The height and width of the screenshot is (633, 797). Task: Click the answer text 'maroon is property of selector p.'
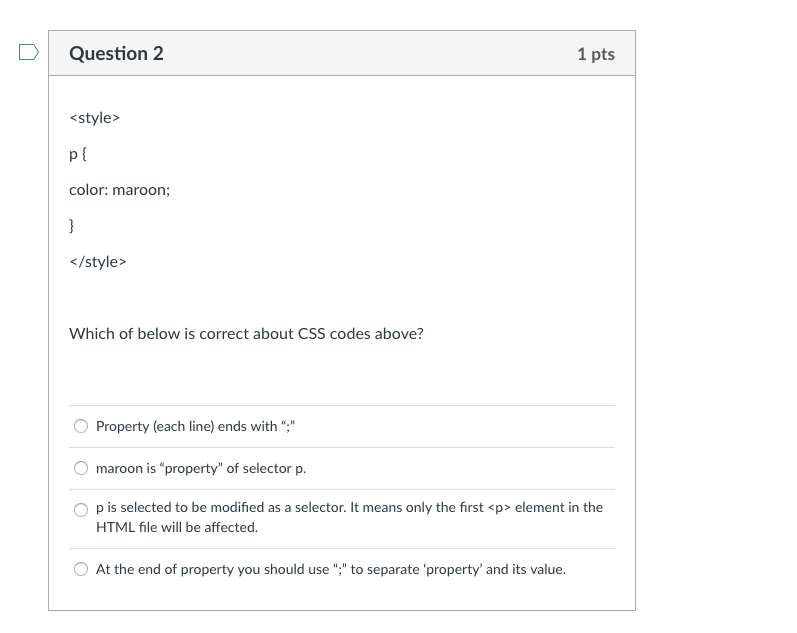pos(201,468)
